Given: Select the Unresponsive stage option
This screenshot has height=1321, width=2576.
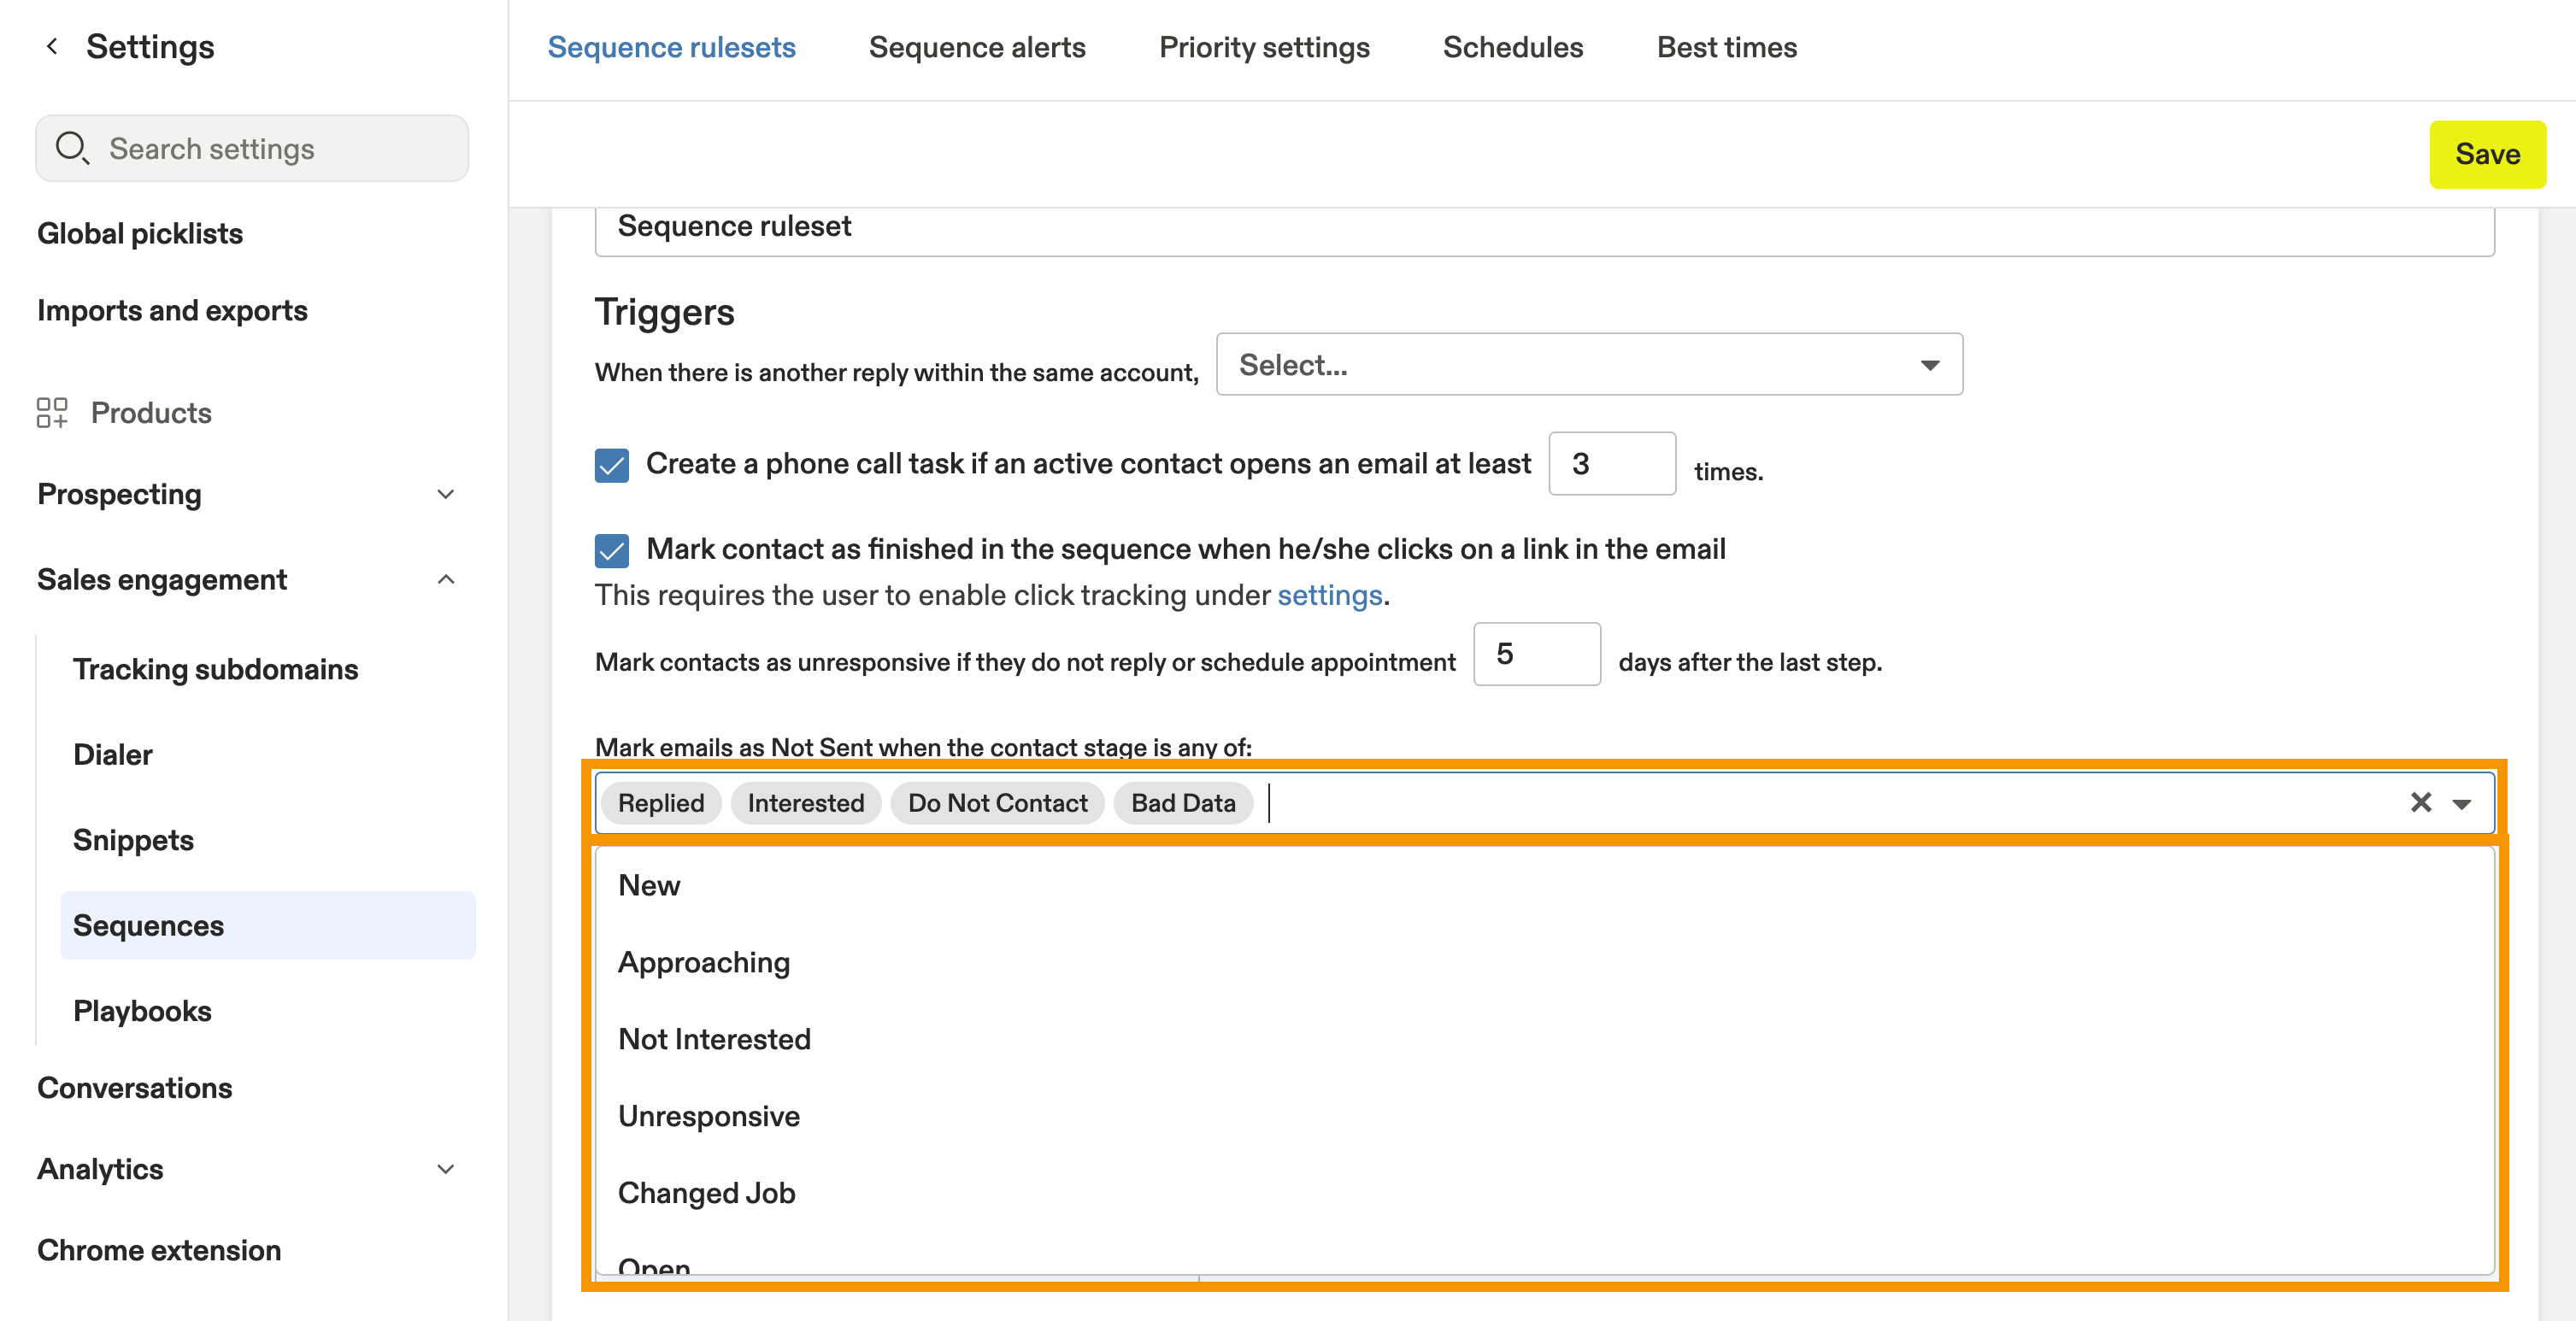Looking at the screenshot, I should tap(708, 1116).
